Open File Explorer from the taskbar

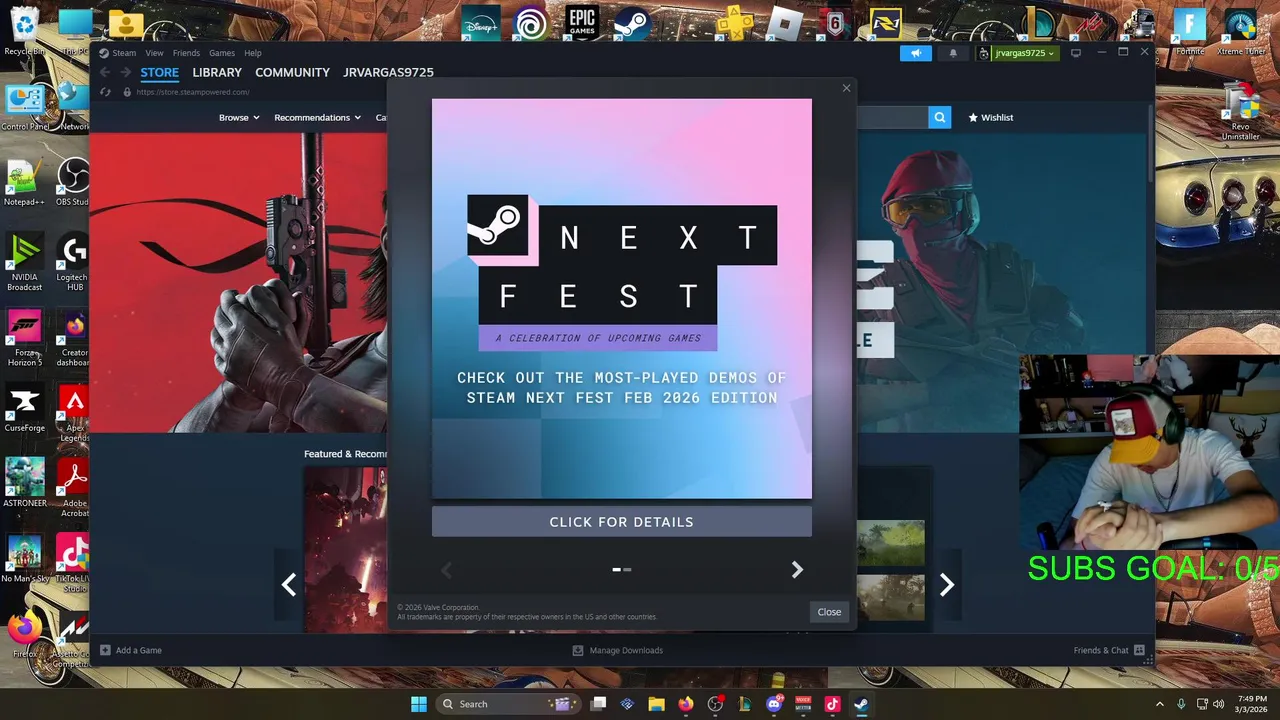[x=656, y=704]
